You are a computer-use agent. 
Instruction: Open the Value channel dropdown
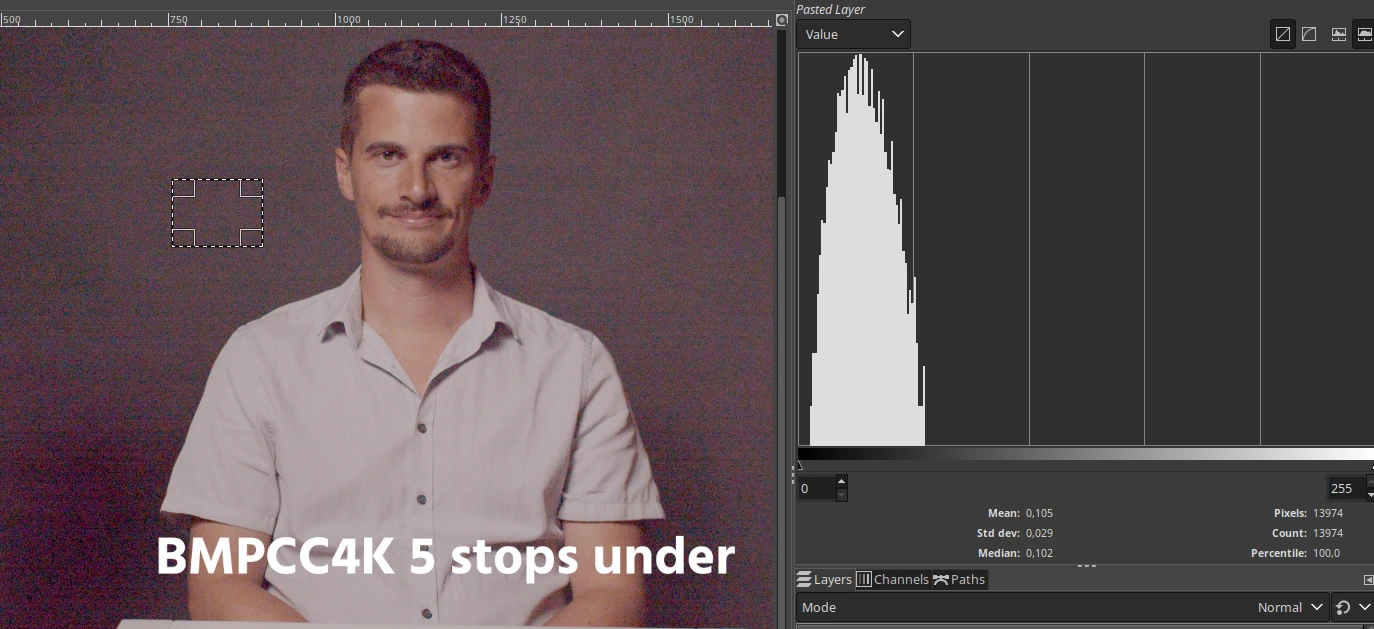853,34
